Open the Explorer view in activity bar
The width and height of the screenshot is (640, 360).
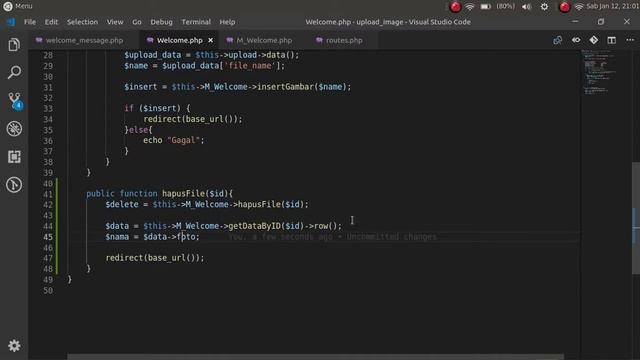[14, 44]
